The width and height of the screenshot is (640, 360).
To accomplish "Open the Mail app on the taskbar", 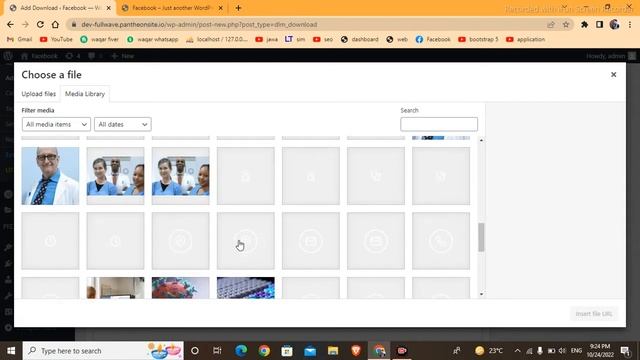I will click(310, 351).
